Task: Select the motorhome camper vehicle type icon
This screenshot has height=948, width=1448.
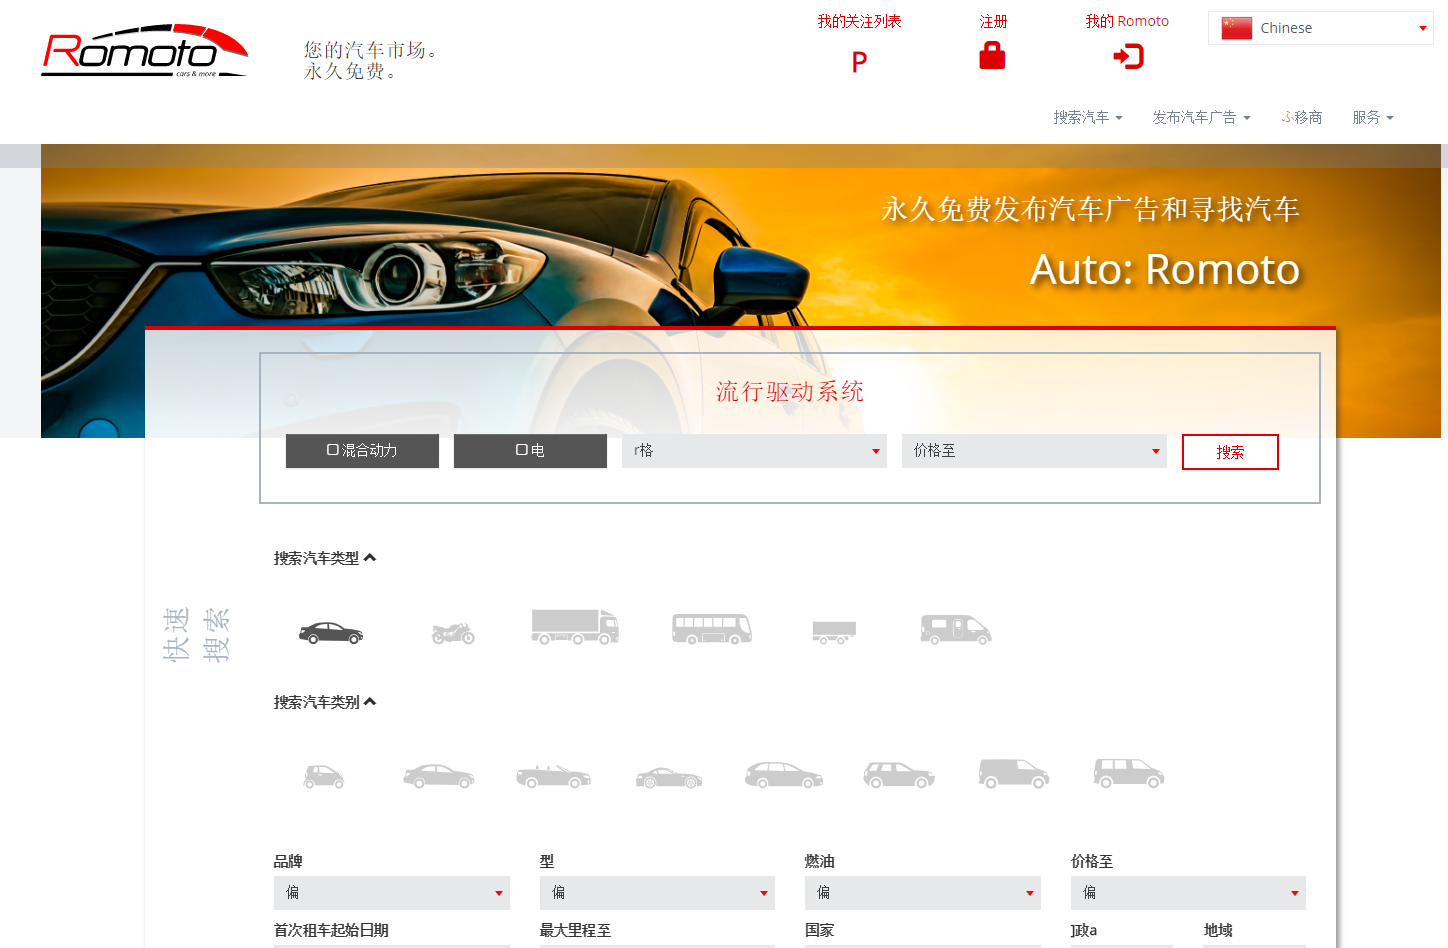Action: [956, 629]
